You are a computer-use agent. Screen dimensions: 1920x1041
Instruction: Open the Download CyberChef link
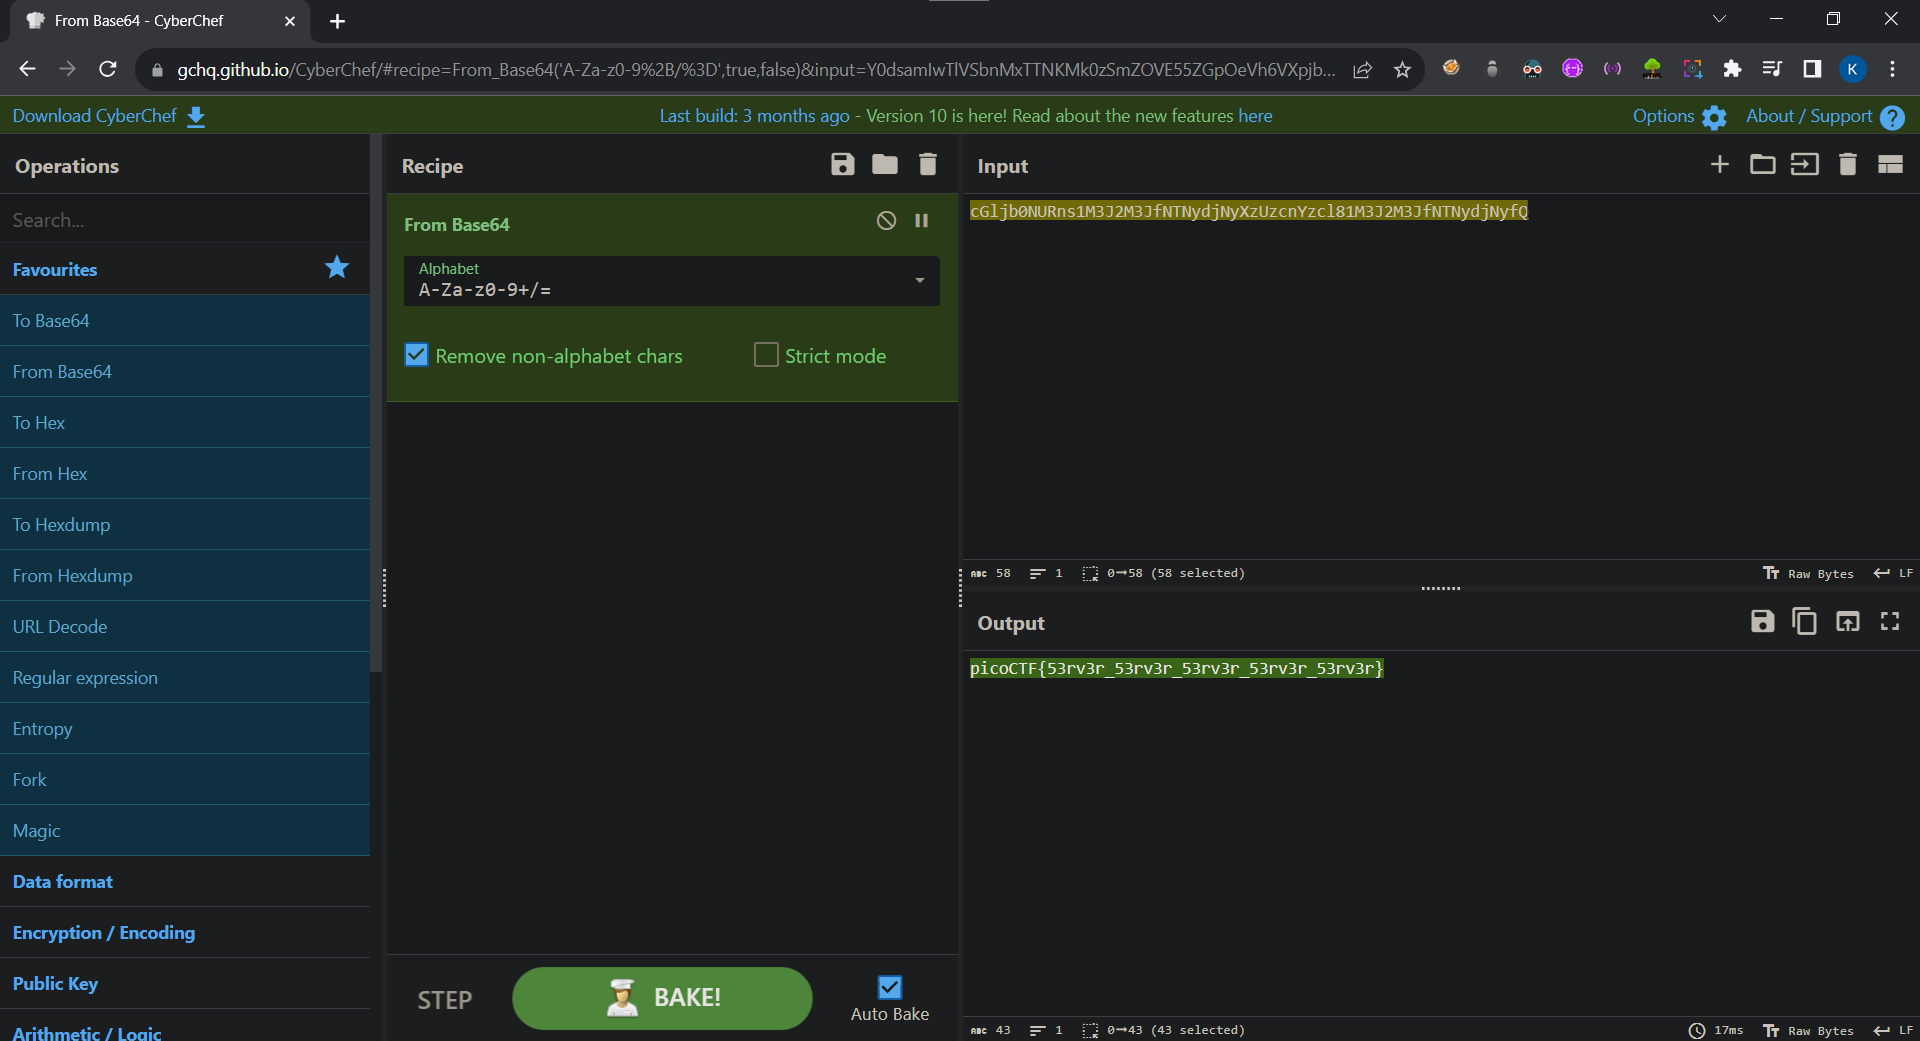click(x=108, y=116)
